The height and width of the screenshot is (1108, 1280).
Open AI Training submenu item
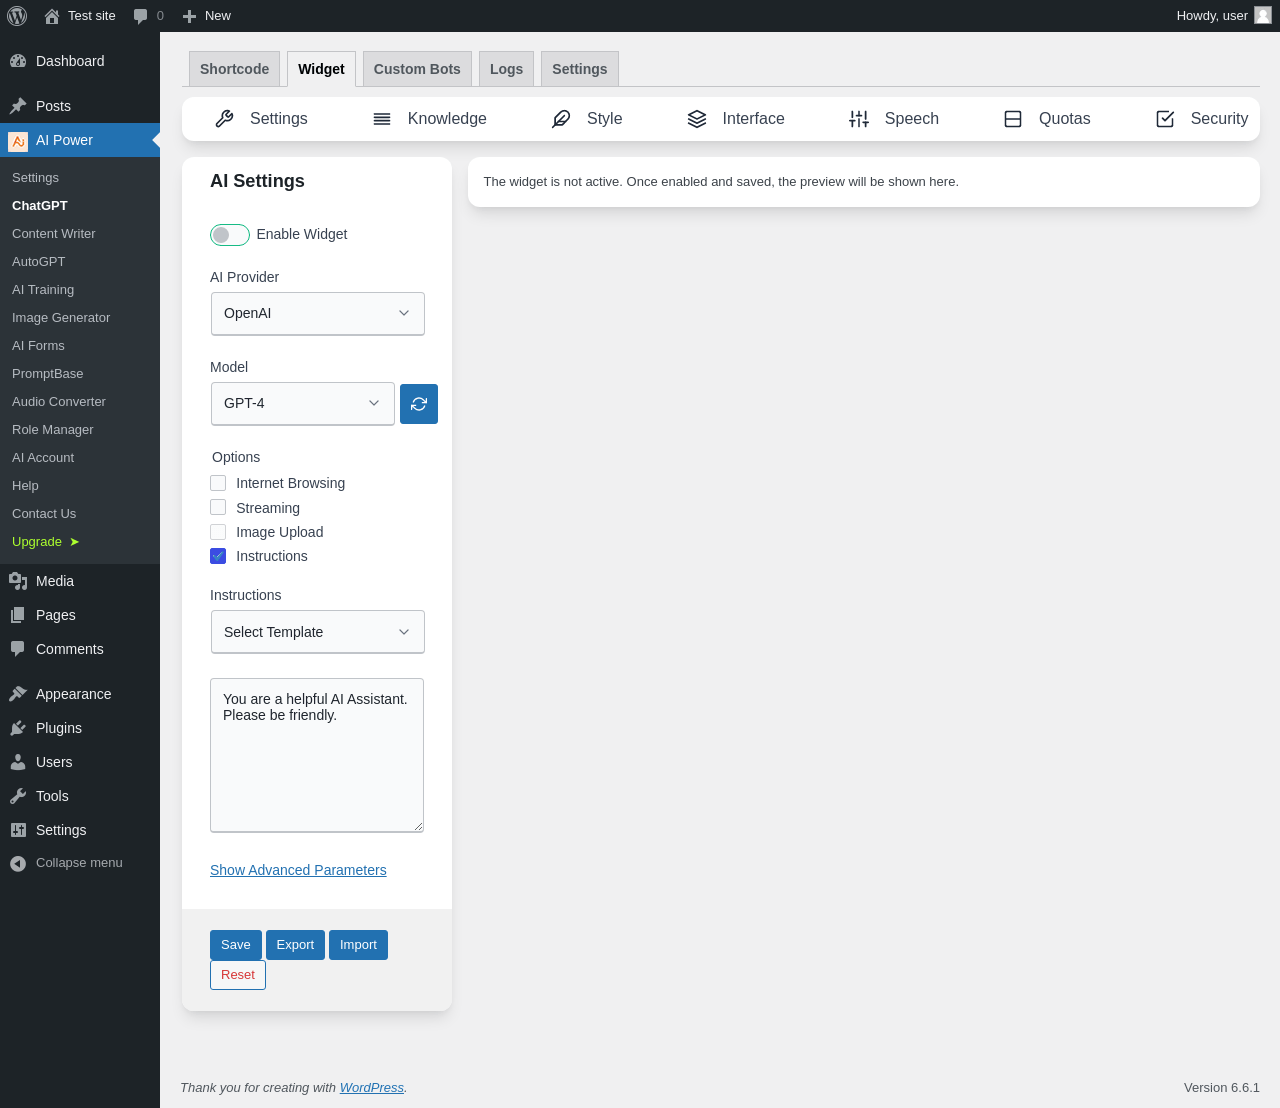(x=43, y=290)
